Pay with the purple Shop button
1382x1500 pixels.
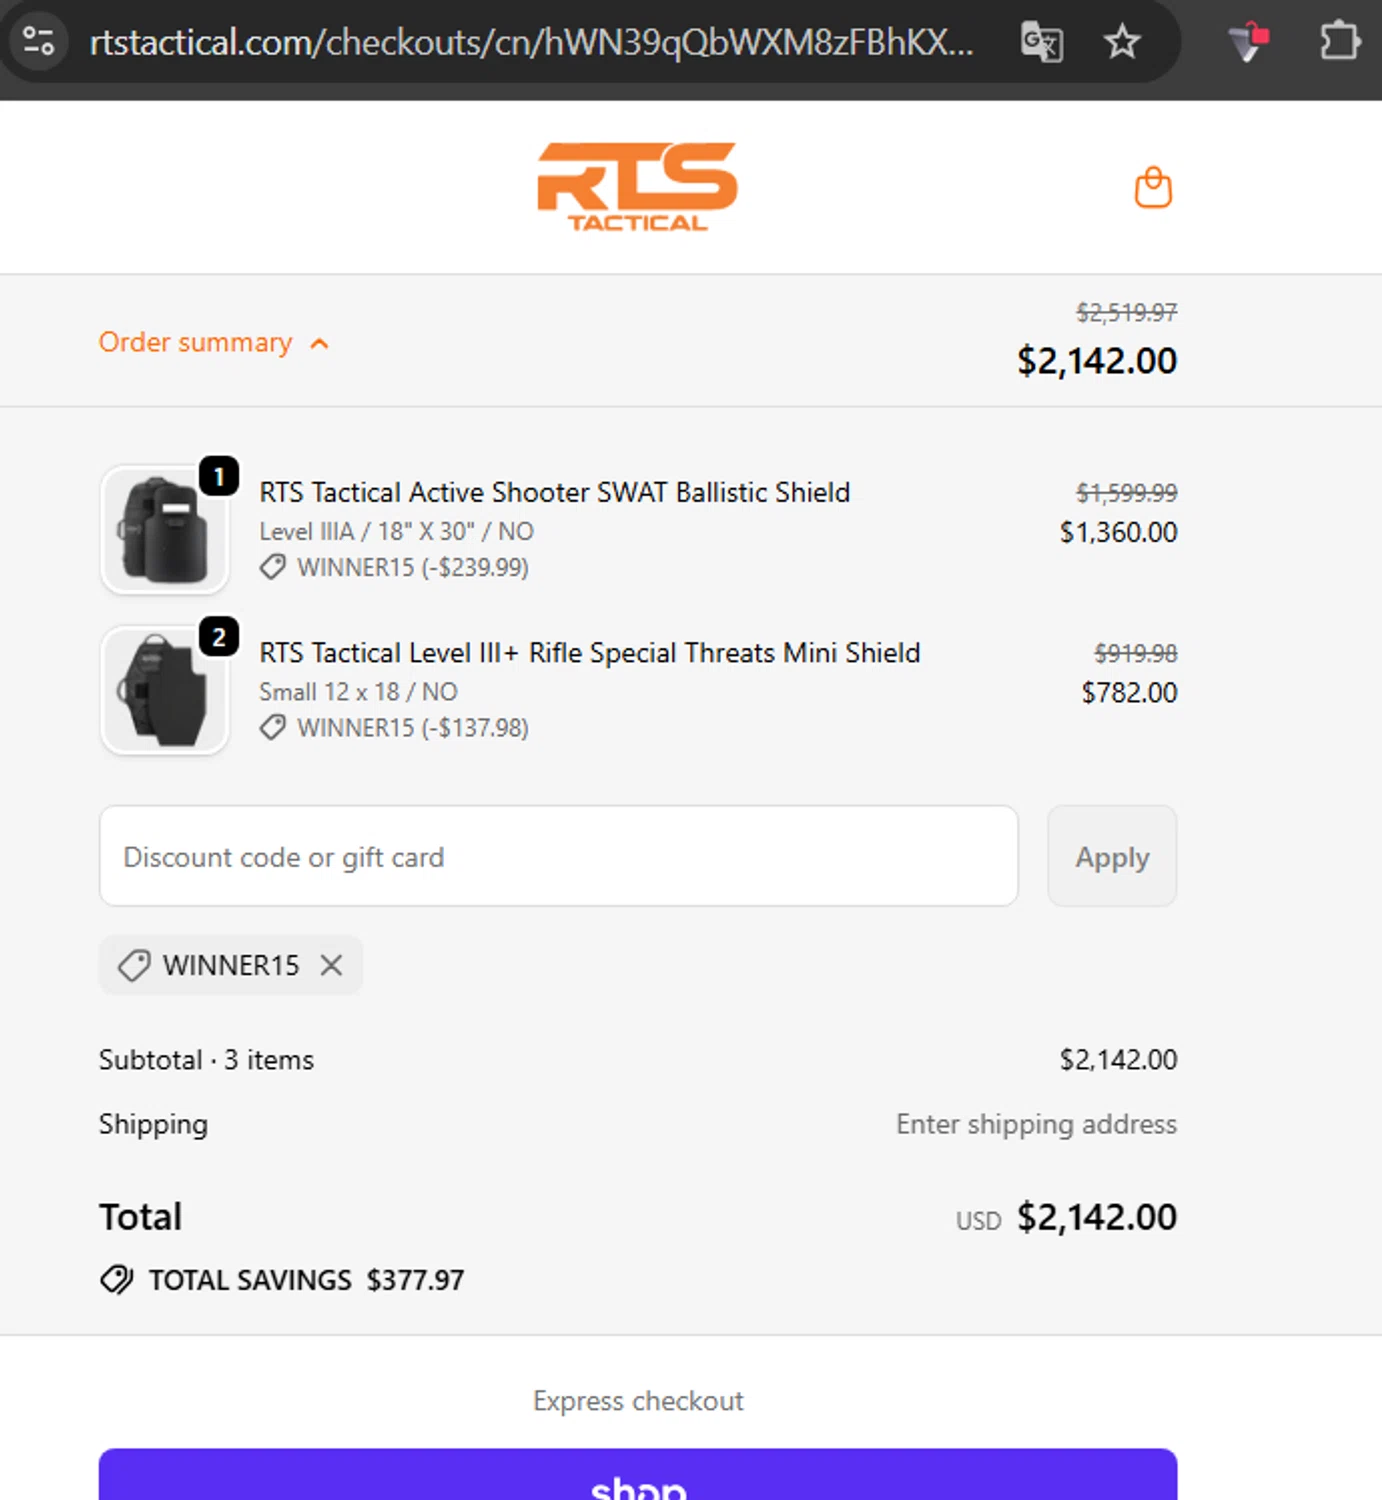(x=638, y=1475)
